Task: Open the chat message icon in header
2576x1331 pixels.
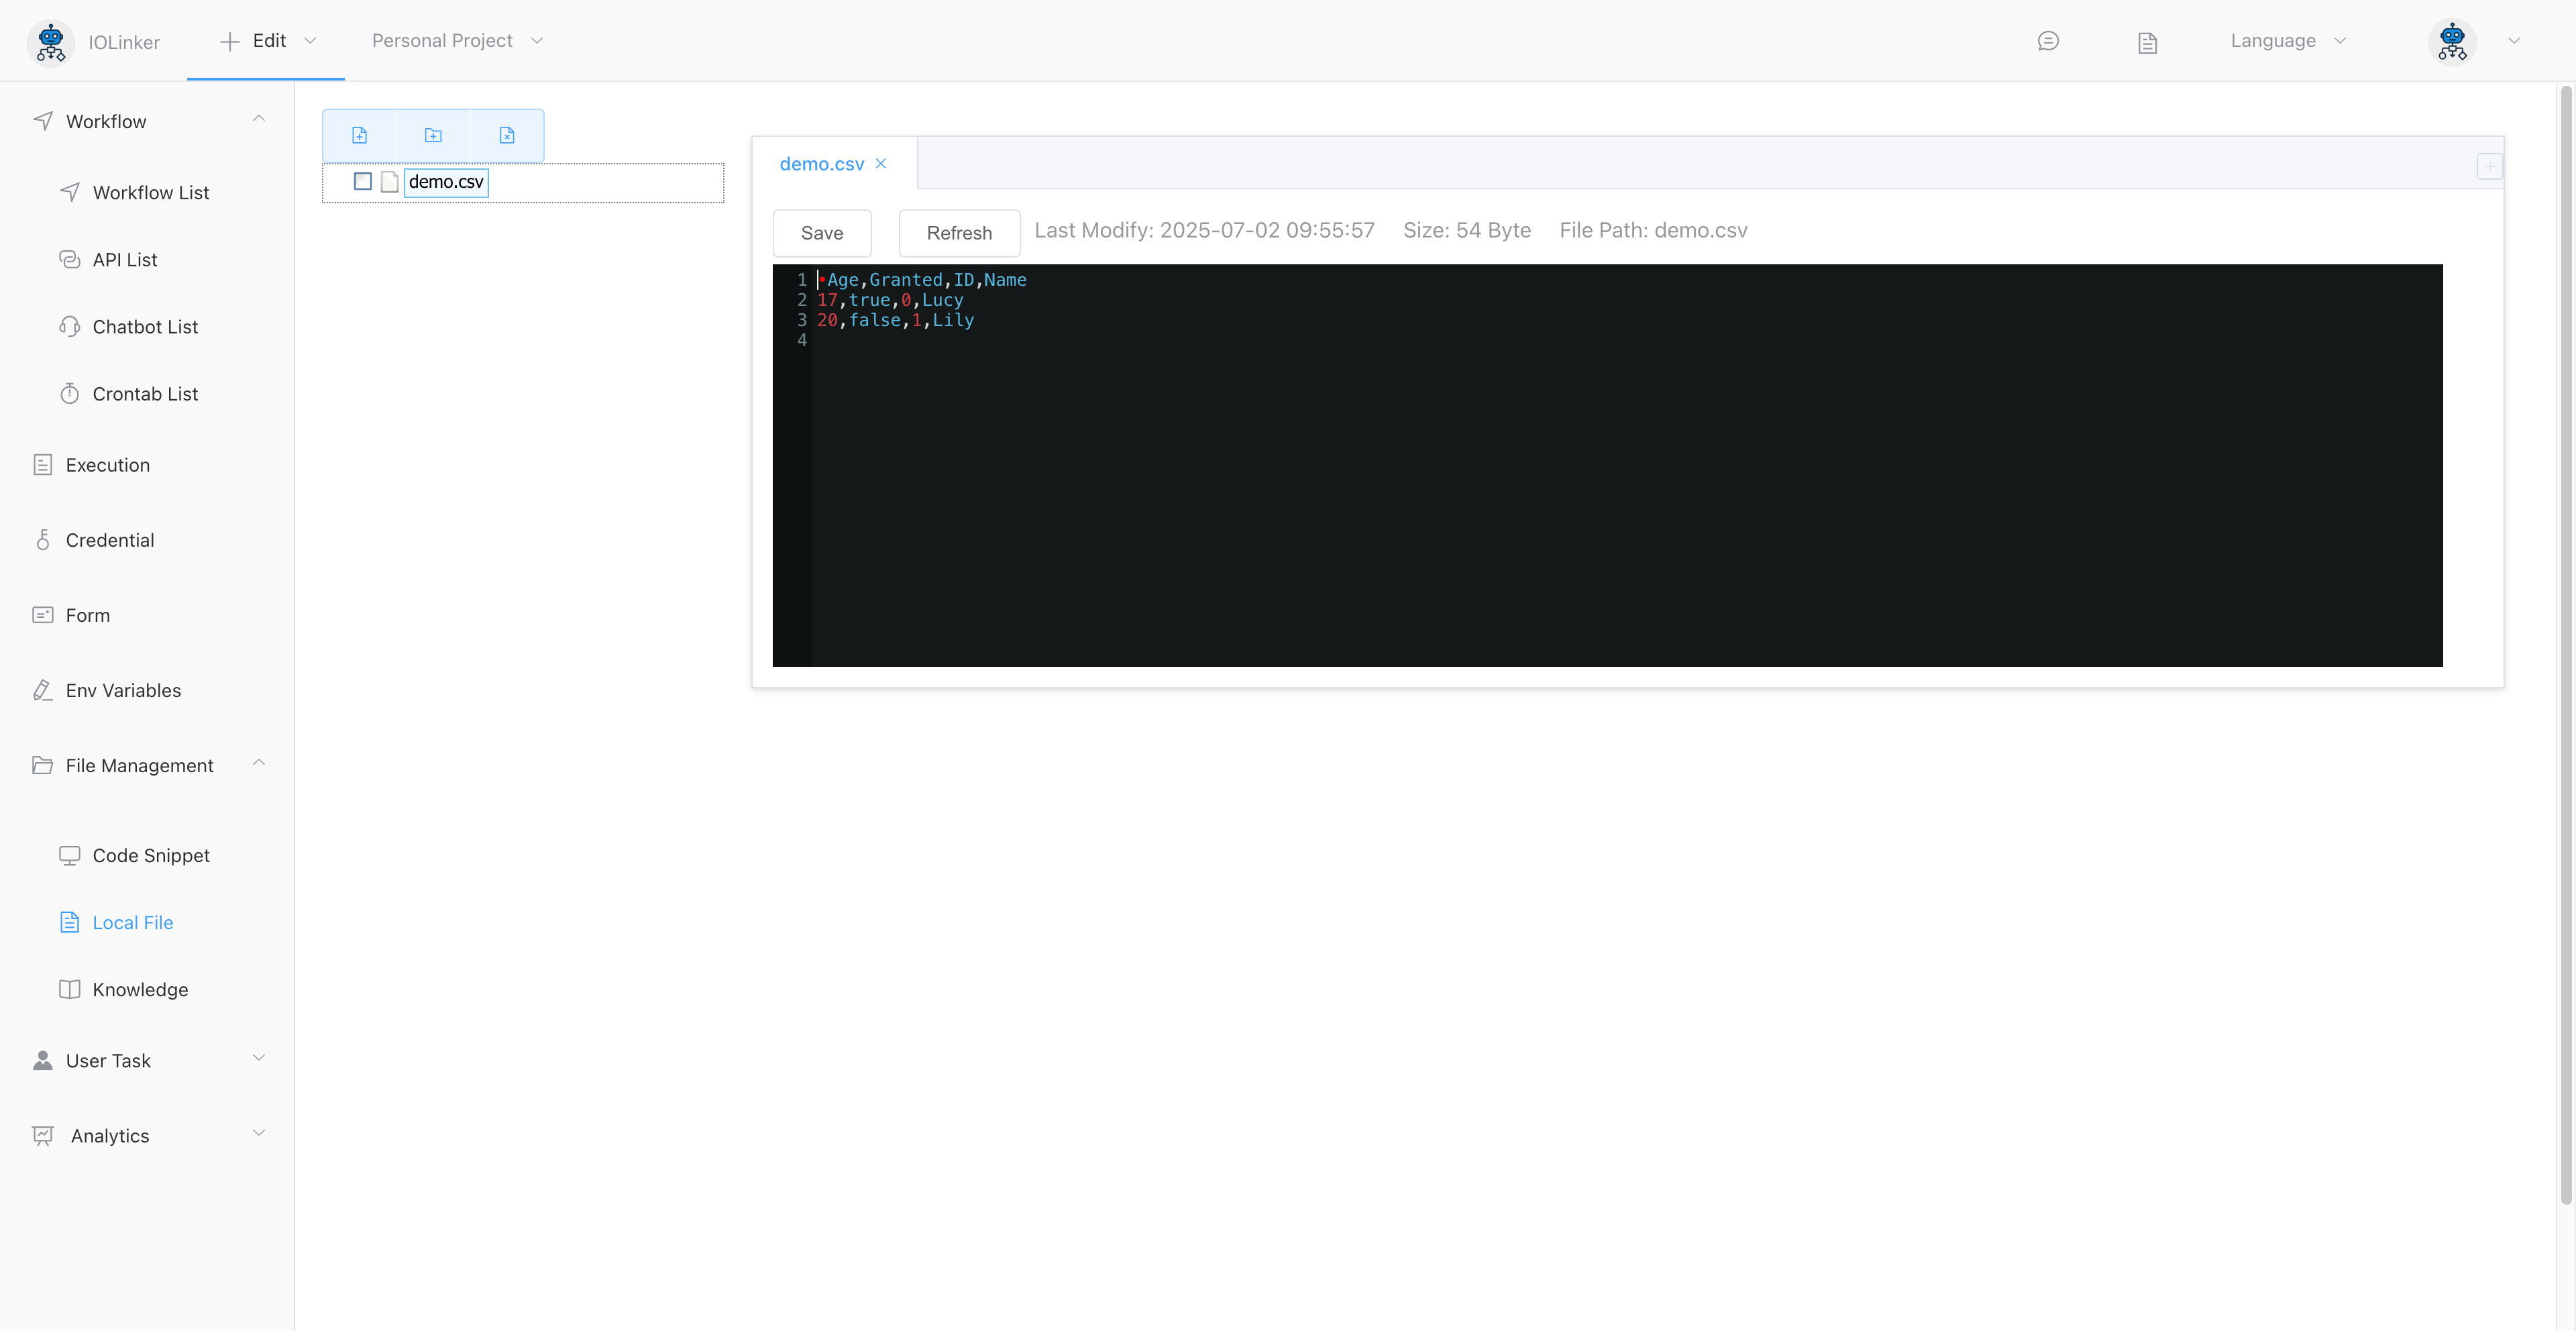Action: (x=2047, y=41)
